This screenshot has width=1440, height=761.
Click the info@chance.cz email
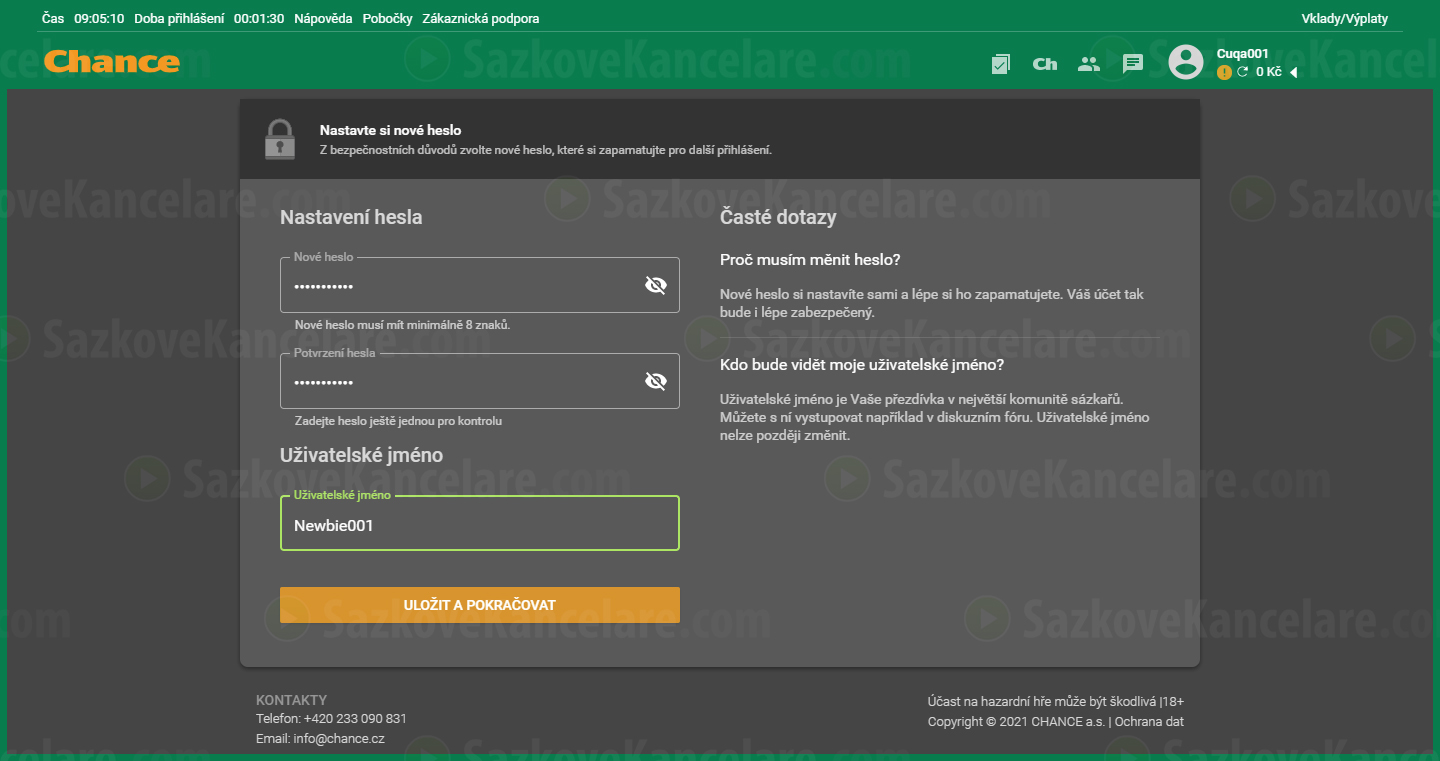339,739
